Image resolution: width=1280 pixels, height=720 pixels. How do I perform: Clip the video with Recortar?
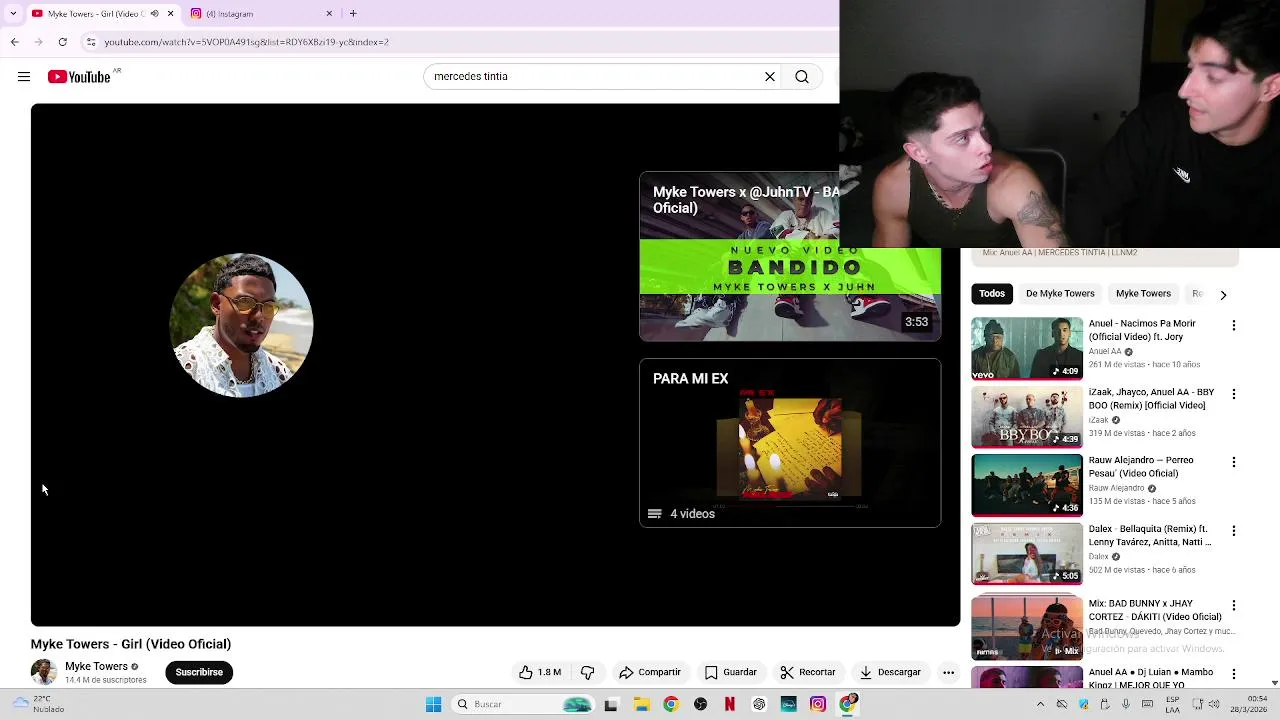pos(808,672)
